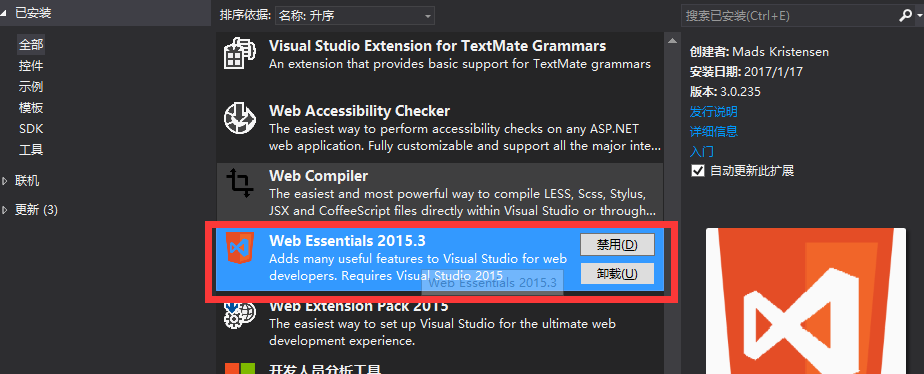Click the search magnifier icon
This screenshot has width=924, height=374.
coord(906,16)
